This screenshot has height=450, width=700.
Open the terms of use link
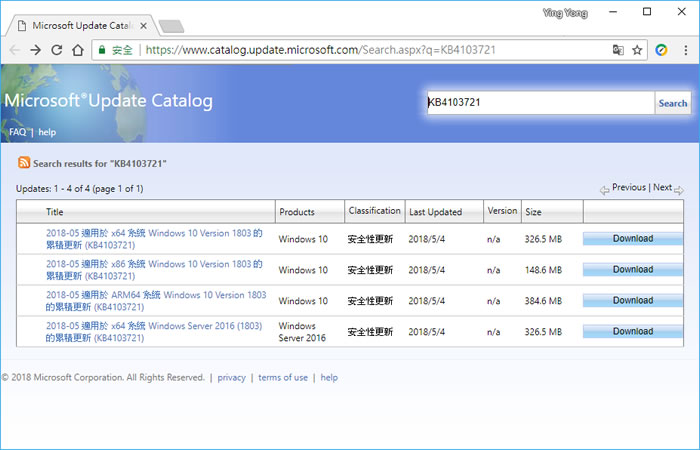pyautogui.click(x=283, y=378)
